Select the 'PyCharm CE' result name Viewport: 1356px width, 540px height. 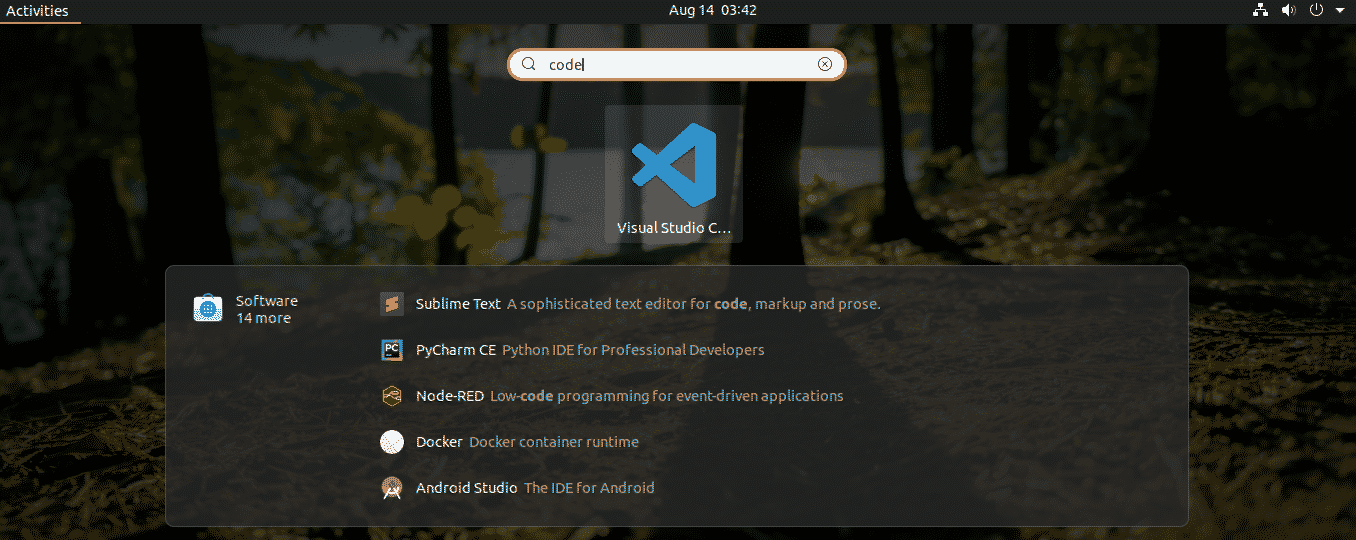456,350
